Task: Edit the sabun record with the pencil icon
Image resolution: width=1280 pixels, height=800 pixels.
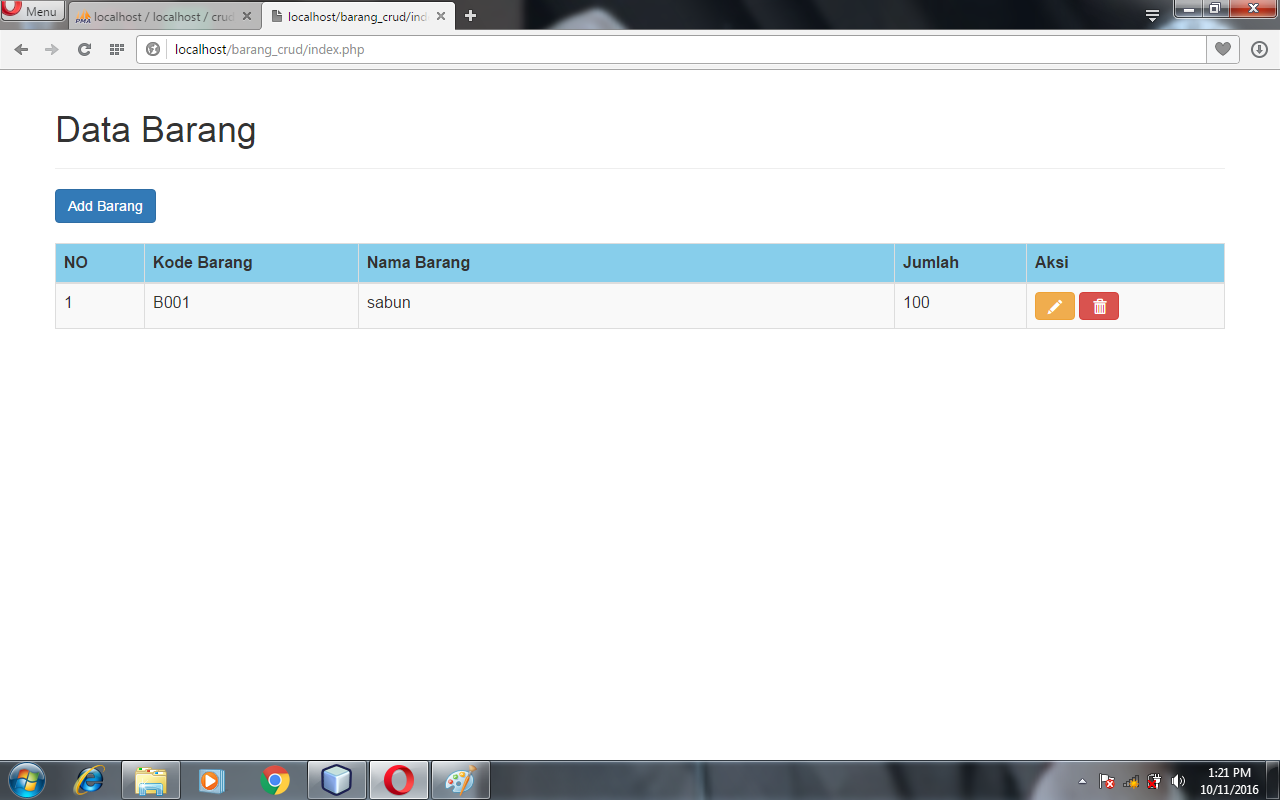Action: click(1054, 305)
